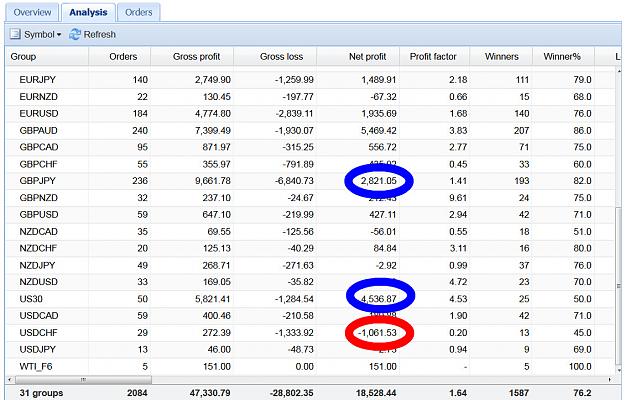Click total net profit 18,528.44
The width and height of the screenshot is (625, 400).
pyautogui.click(x=376, y=393)
